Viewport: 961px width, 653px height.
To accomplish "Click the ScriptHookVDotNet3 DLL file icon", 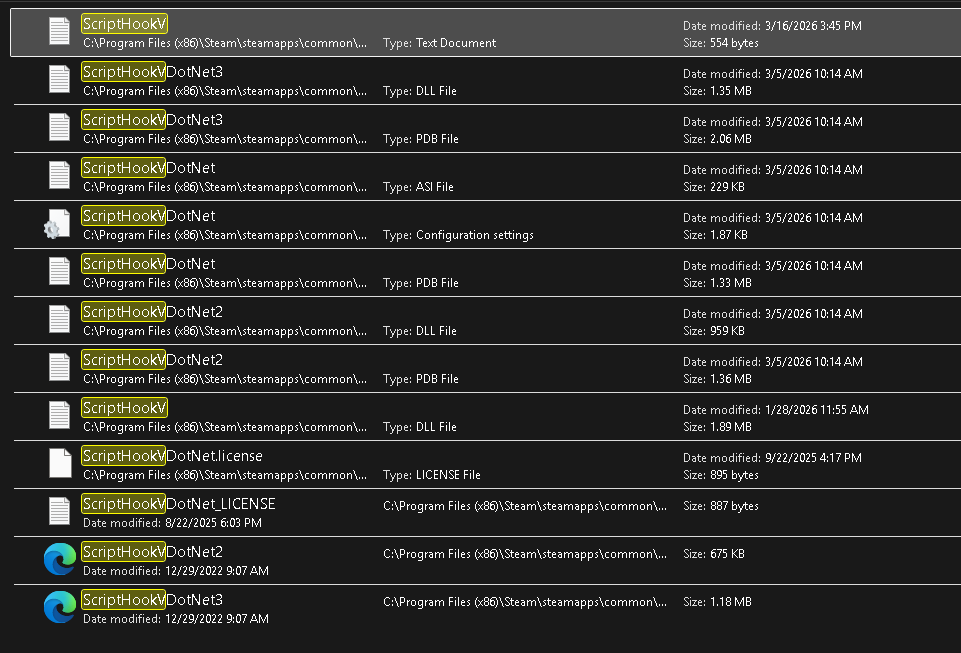I will pyautogui.click(x=60, y=79).
